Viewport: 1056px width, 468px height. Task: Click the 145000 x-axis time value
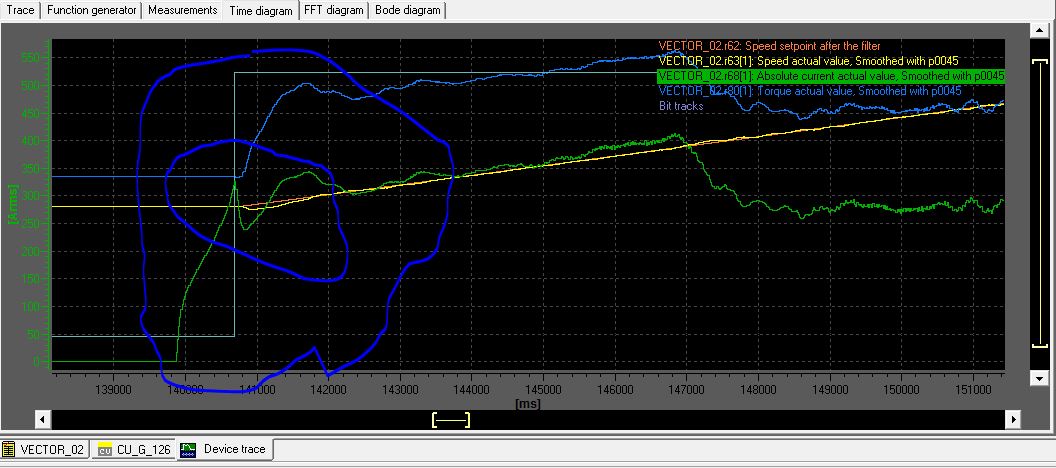click(x=543, y=391)
